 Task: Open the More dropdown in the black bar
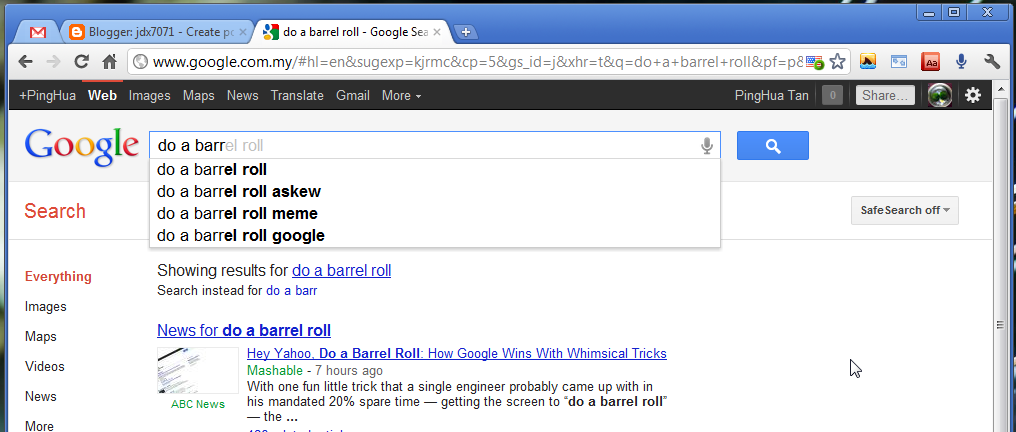point(401,96)
